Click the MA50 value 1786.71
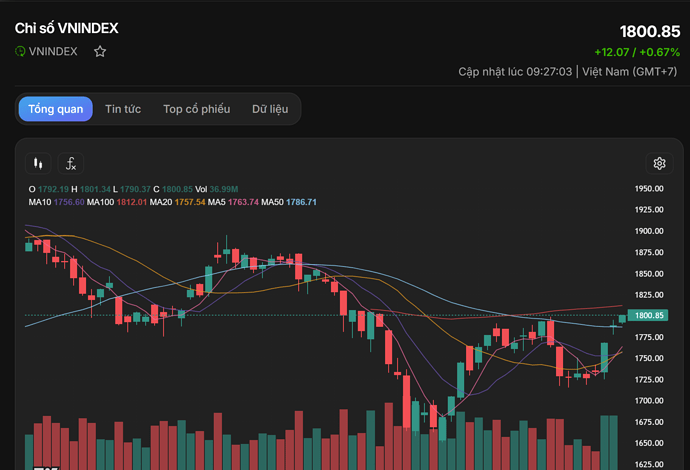The image size is (690, 470). pos(301,202)
